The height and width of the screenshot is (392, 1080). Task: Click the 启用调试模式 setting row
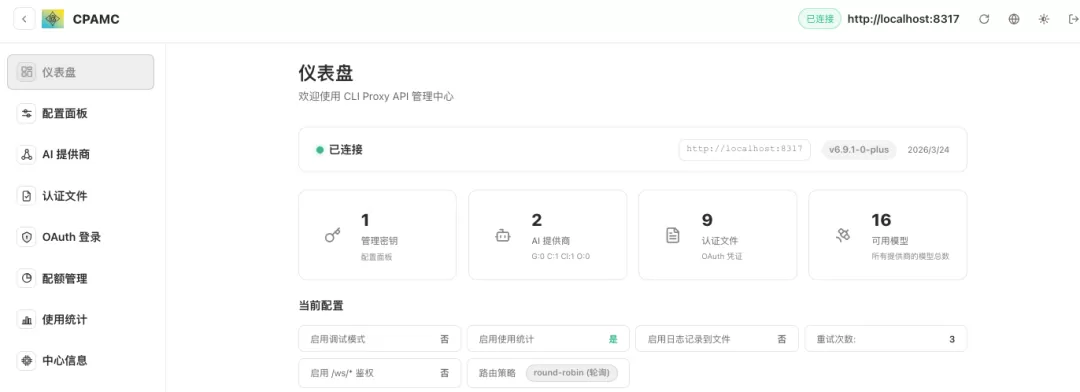pos(380,339)
